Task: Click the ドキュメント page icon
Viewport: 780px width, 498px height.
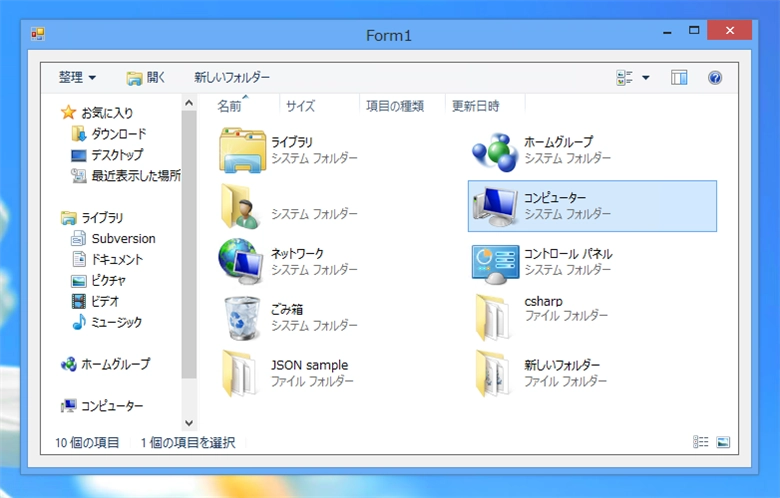Action: tap(79, 259)
